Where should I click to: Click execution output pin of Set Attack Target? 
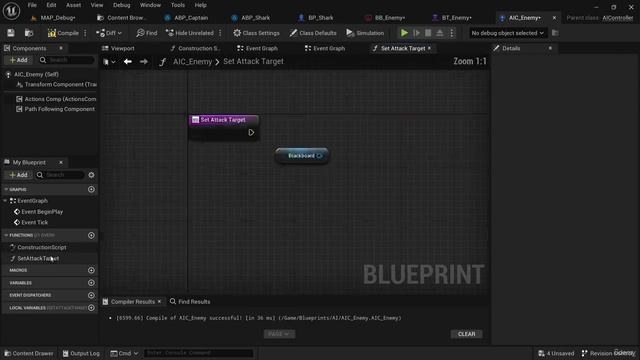[x=251, y=133]
